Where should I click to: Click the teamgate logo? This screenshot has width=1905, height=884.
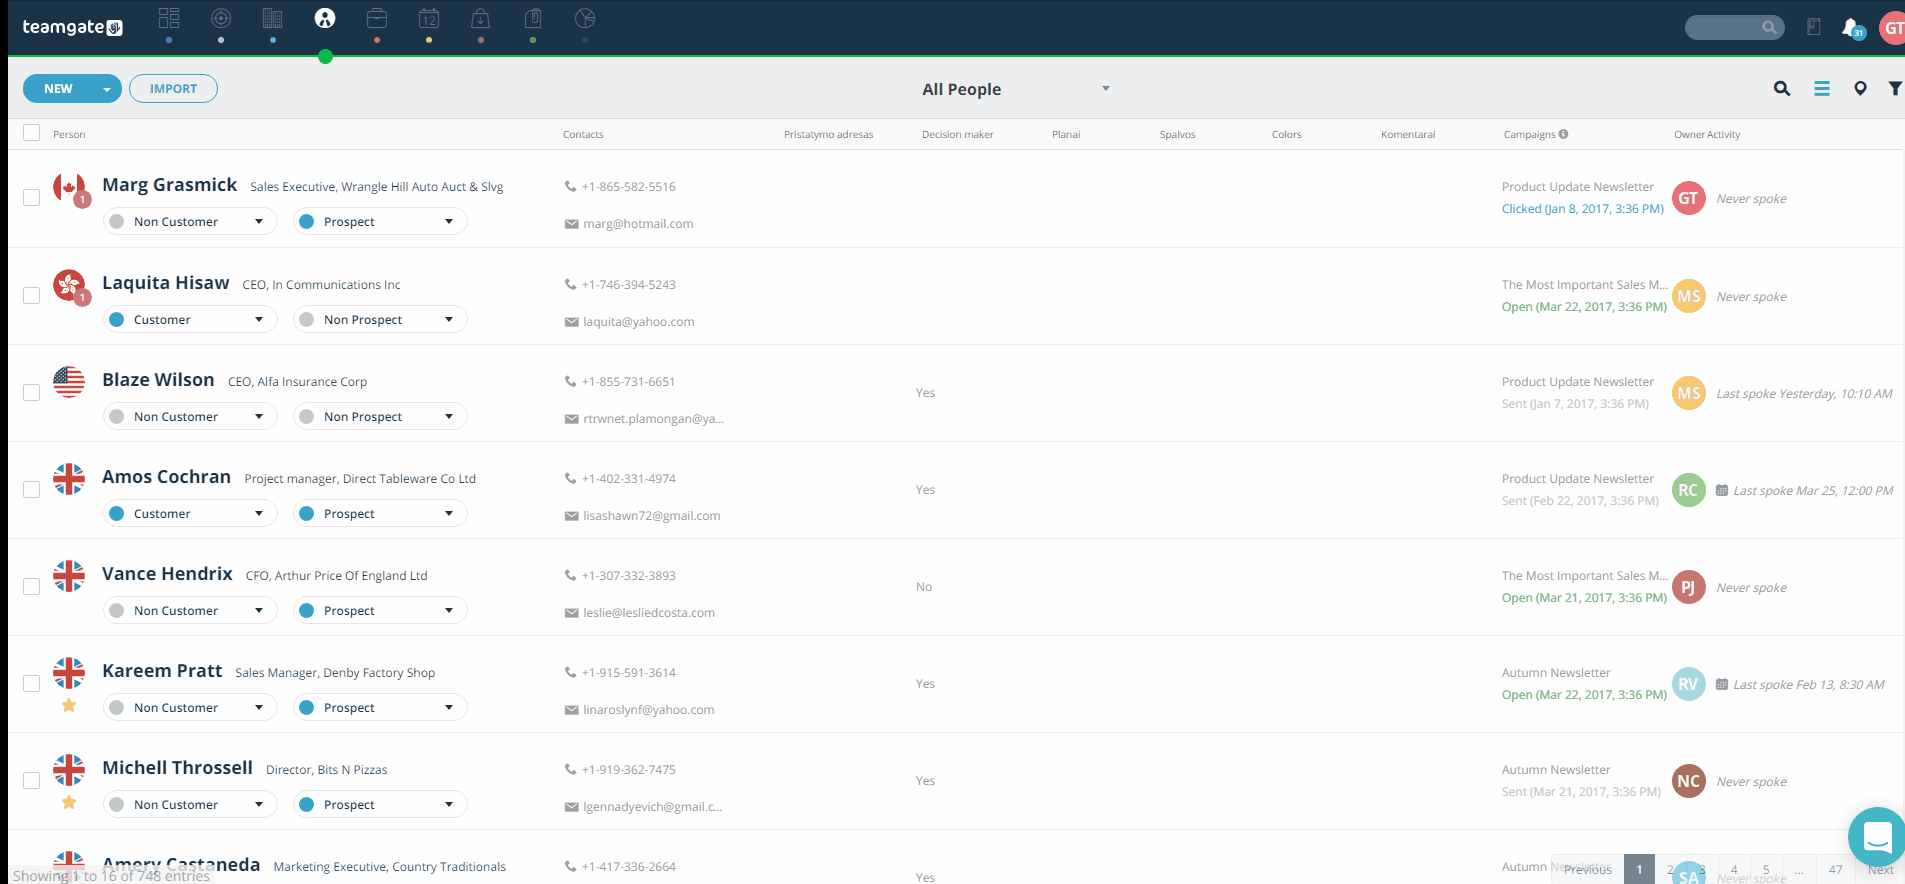[x=72, y=27]
